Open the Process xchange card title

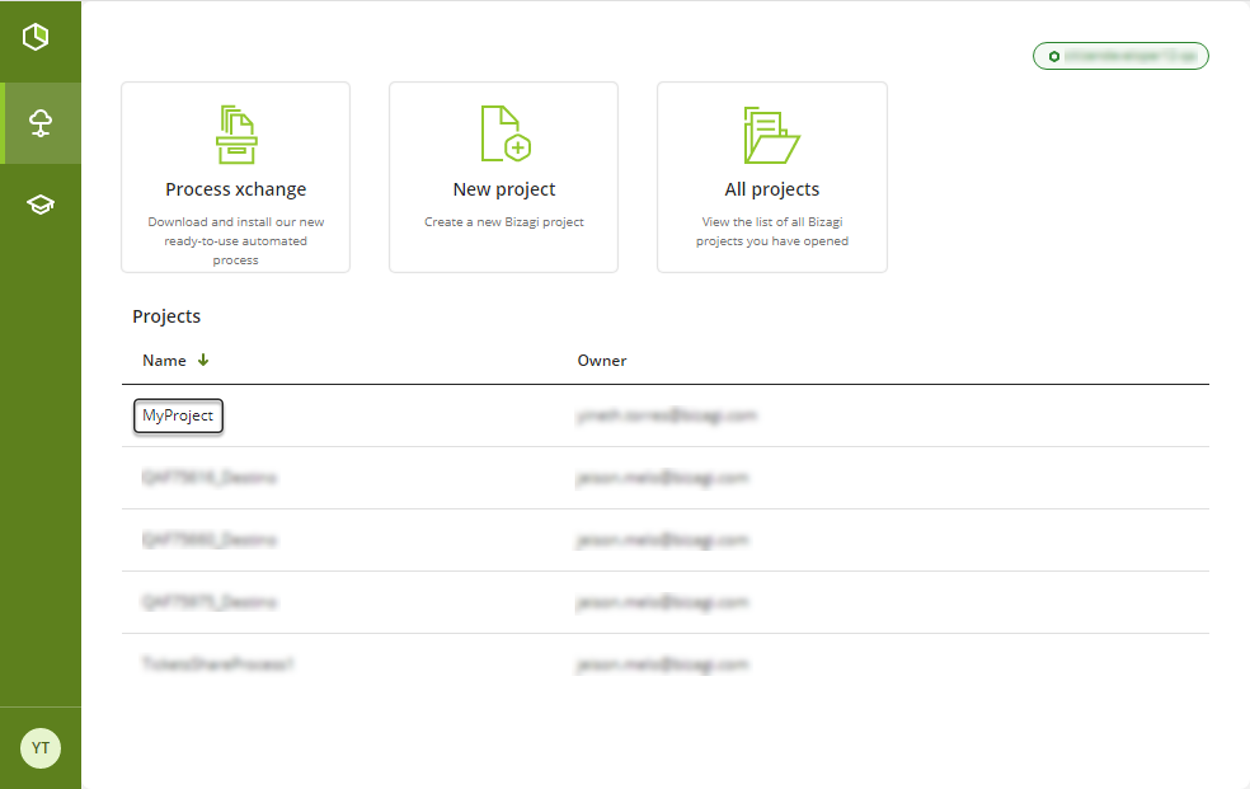(236, 189)
